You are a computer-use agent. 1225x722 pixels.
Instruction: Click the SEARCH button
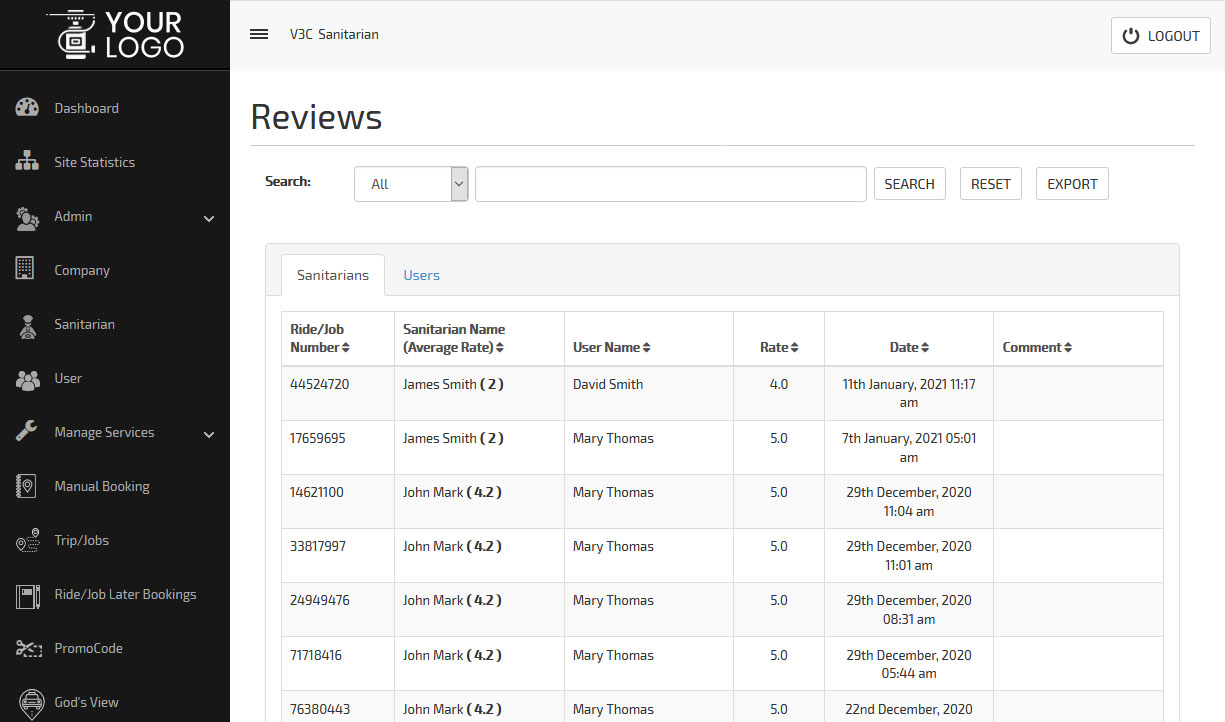(910, 184)
